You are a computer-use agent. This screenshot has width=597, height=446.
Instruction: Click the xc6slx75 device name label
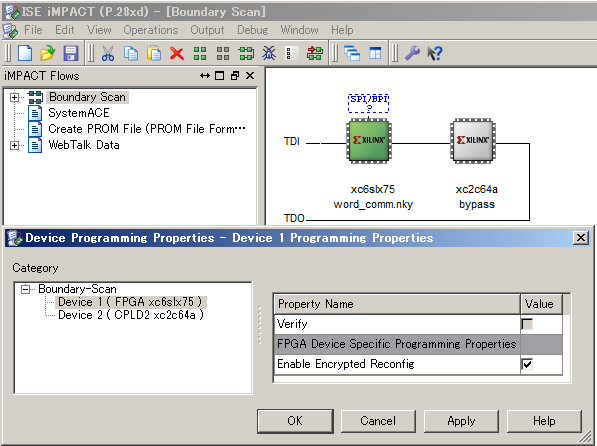pos(373,189)
